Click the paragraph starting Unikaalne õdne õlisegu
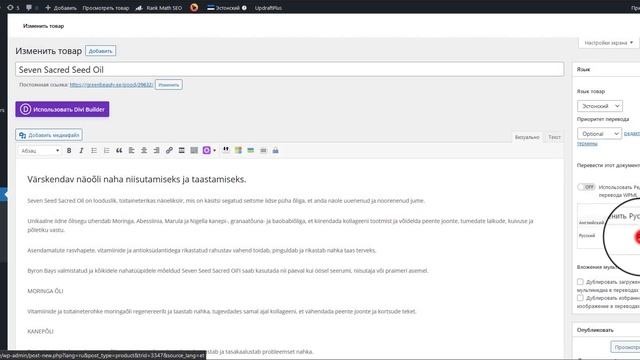Image resolution: width=640 pixels, height=360 pixels. point(280,225)
